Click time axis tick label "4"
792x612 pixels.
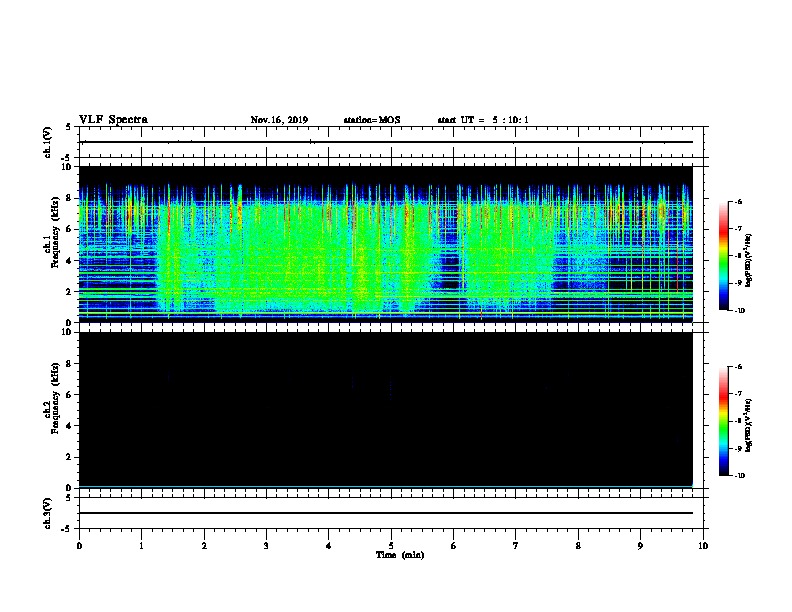(x=329, y=546)
